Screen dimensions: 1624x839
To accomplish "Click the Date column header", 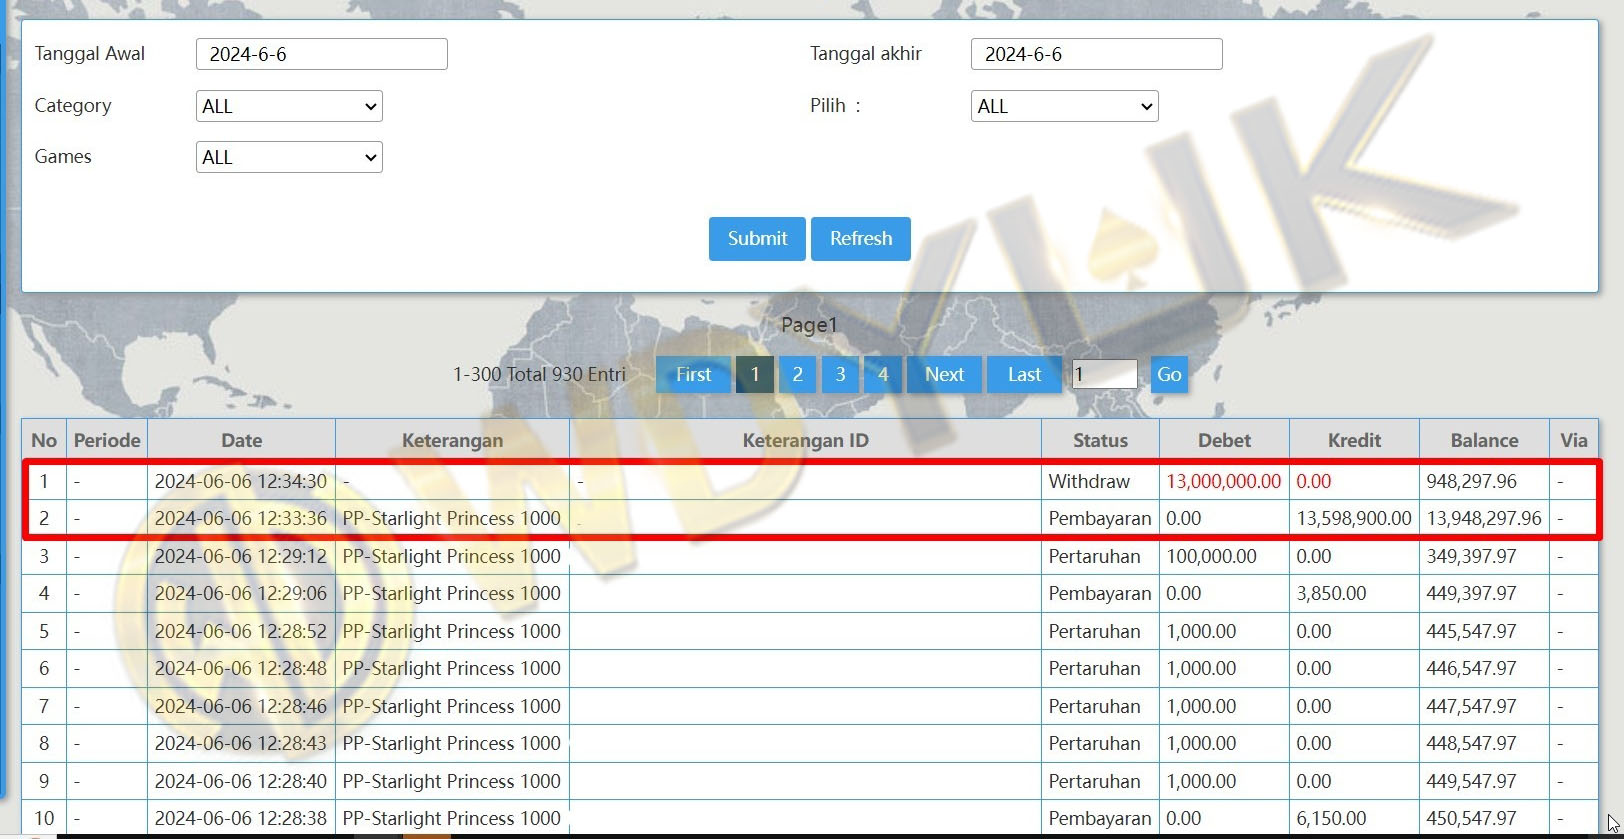I will pyautogui.click(x=241, y=440).
